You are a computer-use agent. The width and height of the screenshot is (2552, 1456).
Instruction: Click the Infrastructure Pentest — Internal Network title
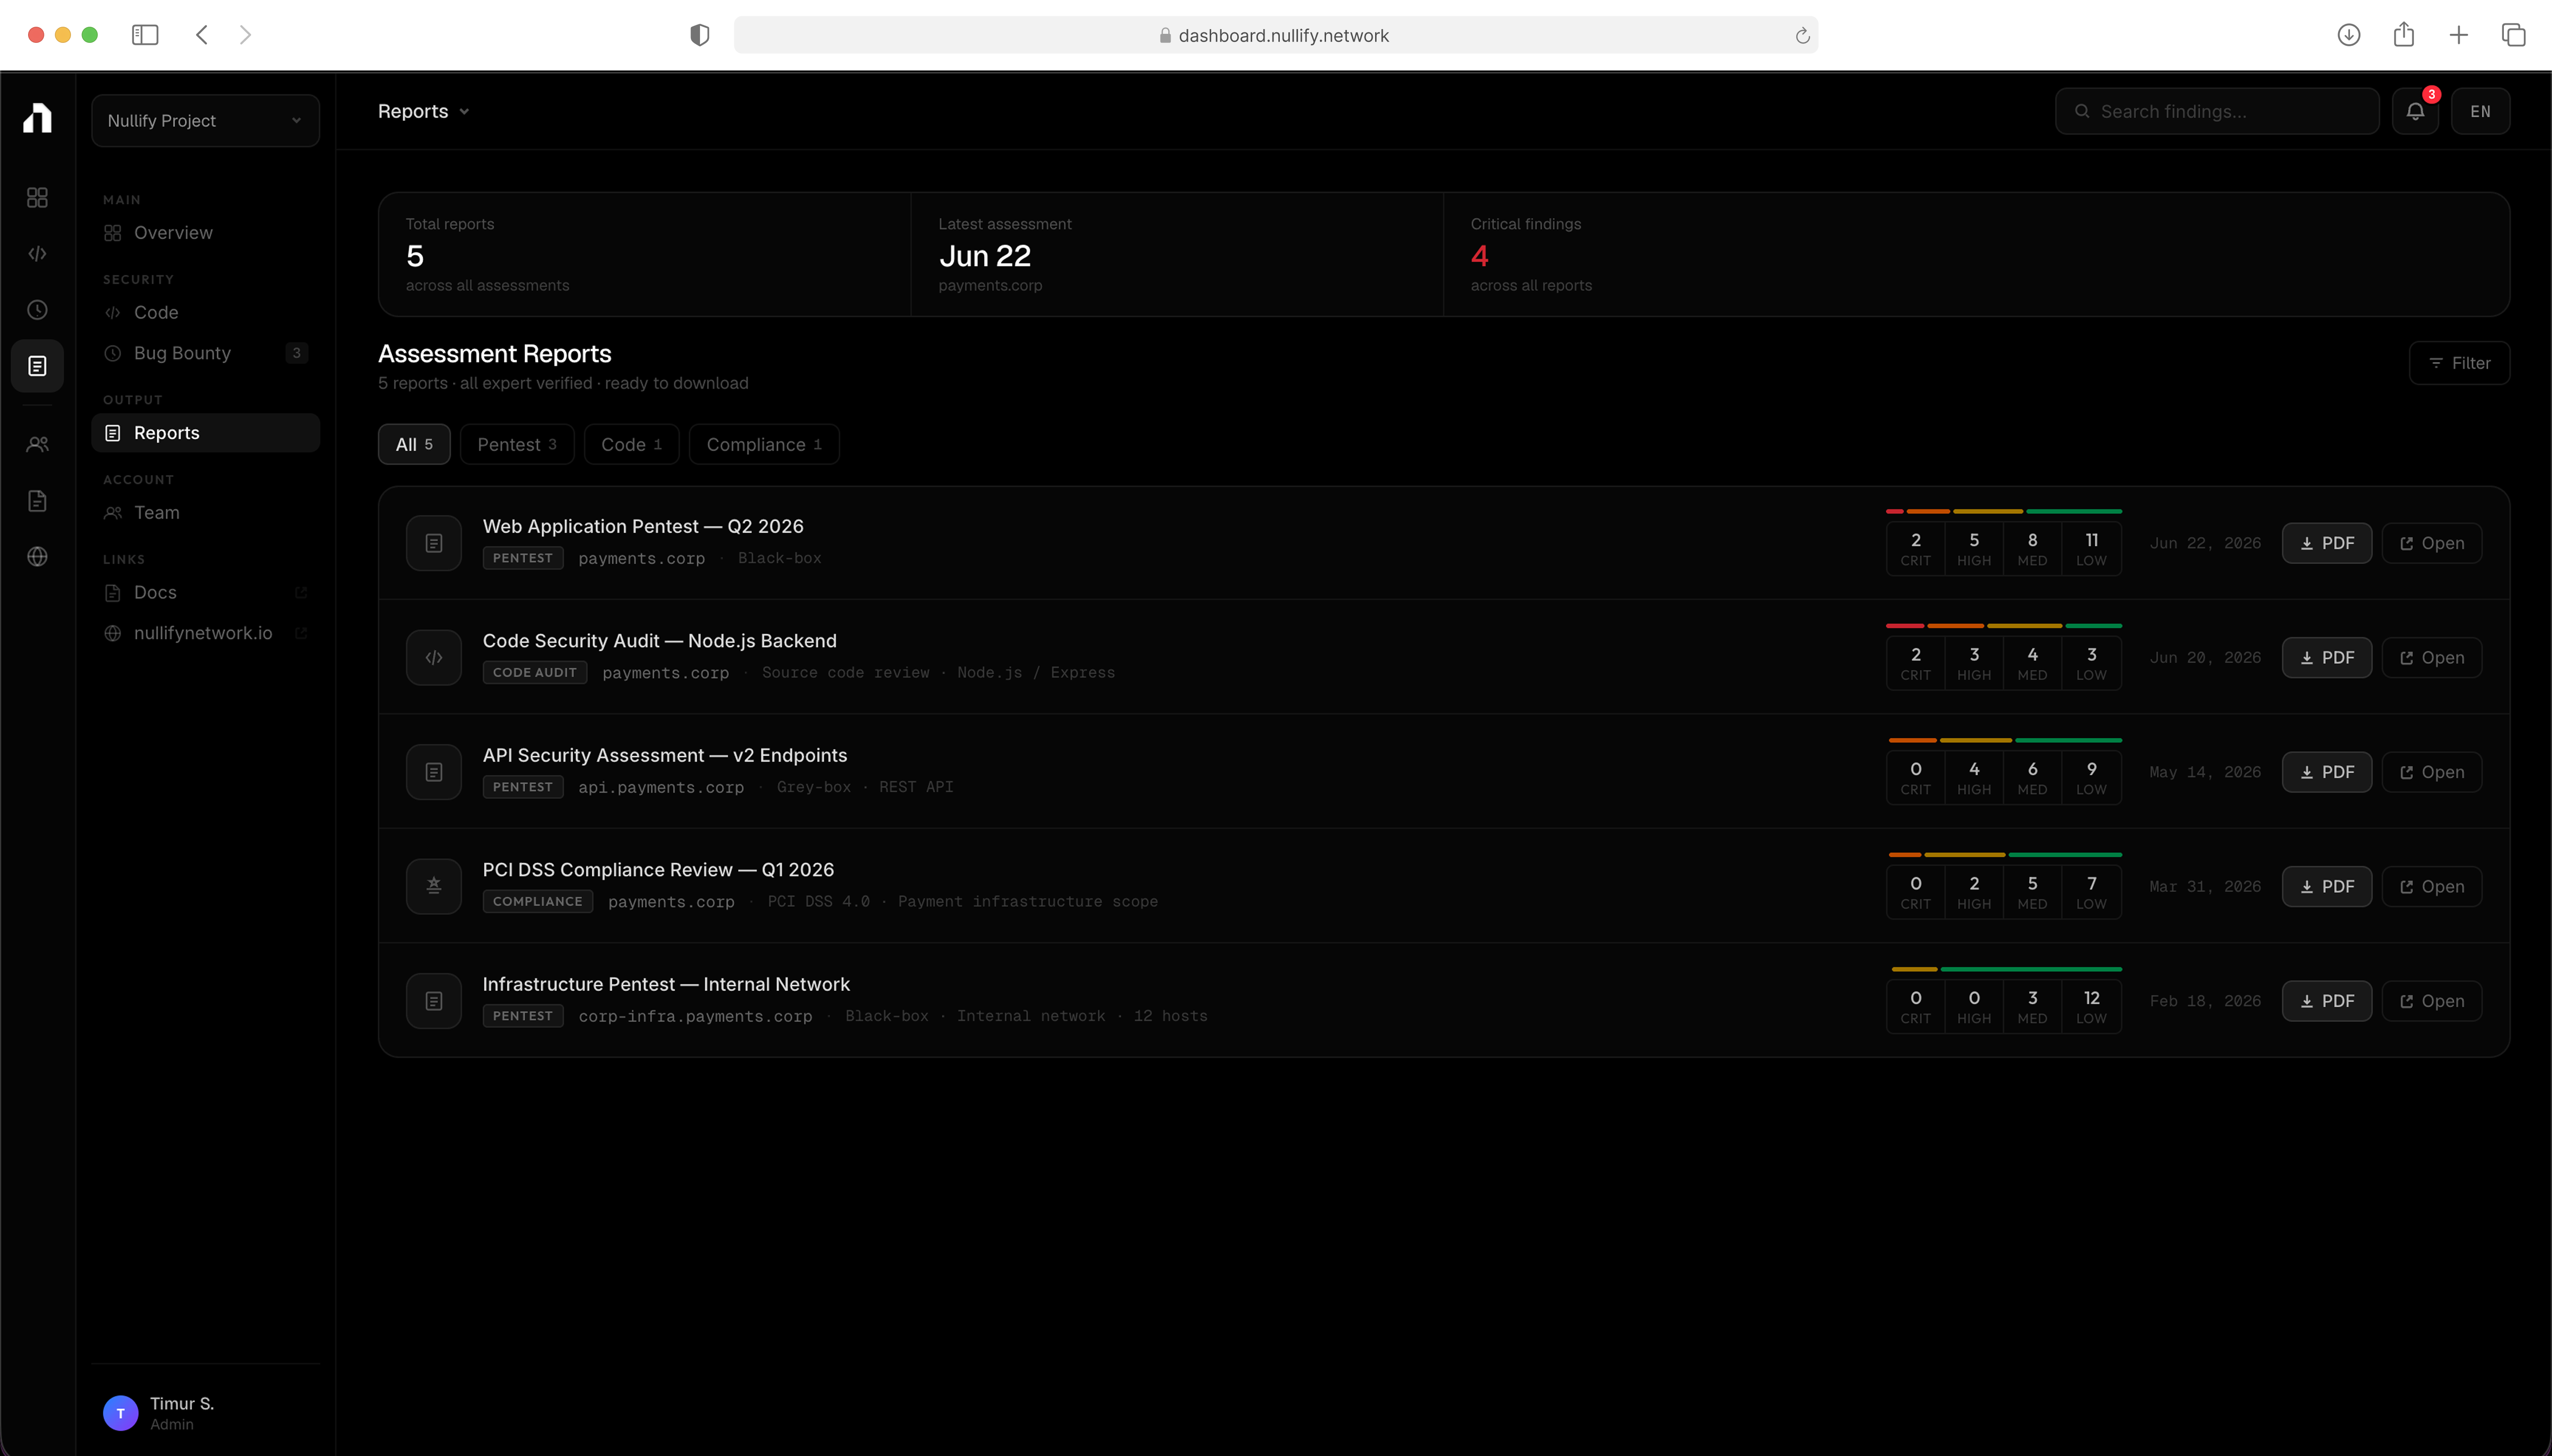point(666,984)
